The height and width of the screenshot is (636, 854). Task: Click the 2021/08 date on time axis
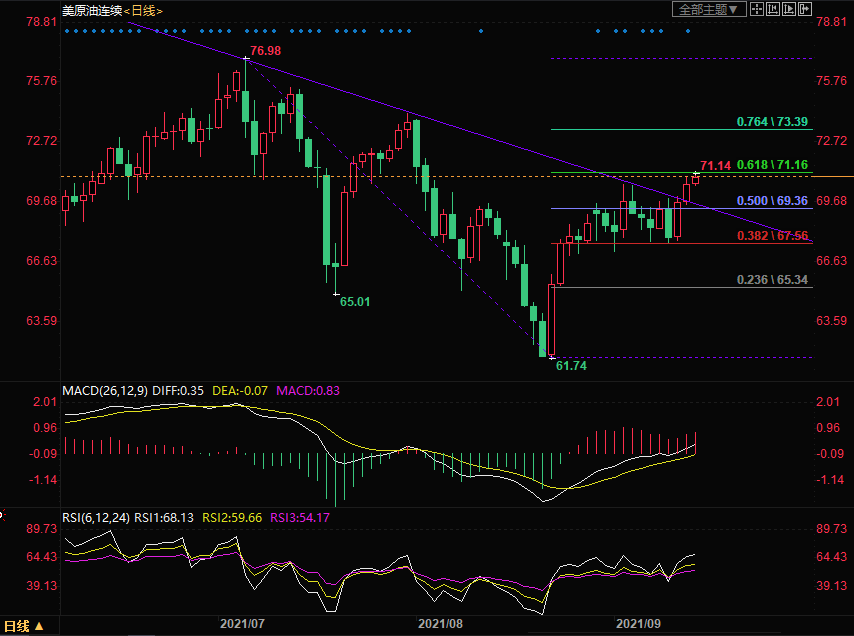439,623
